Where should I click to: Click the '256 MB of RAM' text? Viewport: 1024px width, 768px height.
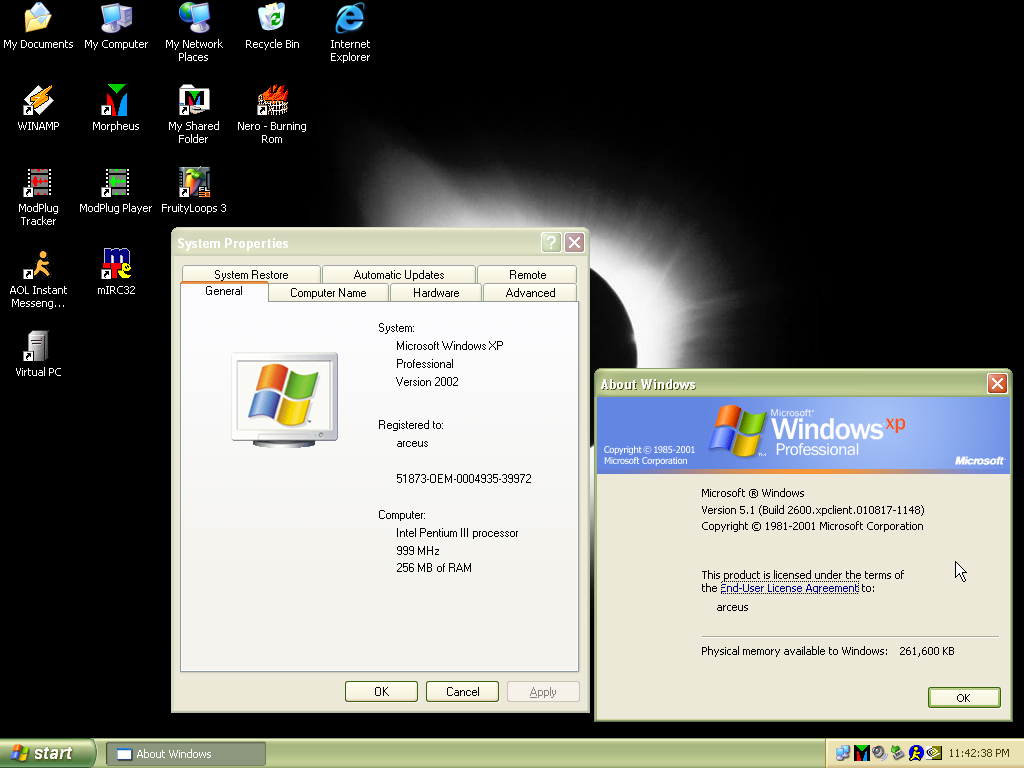click(x=434, y=568)
